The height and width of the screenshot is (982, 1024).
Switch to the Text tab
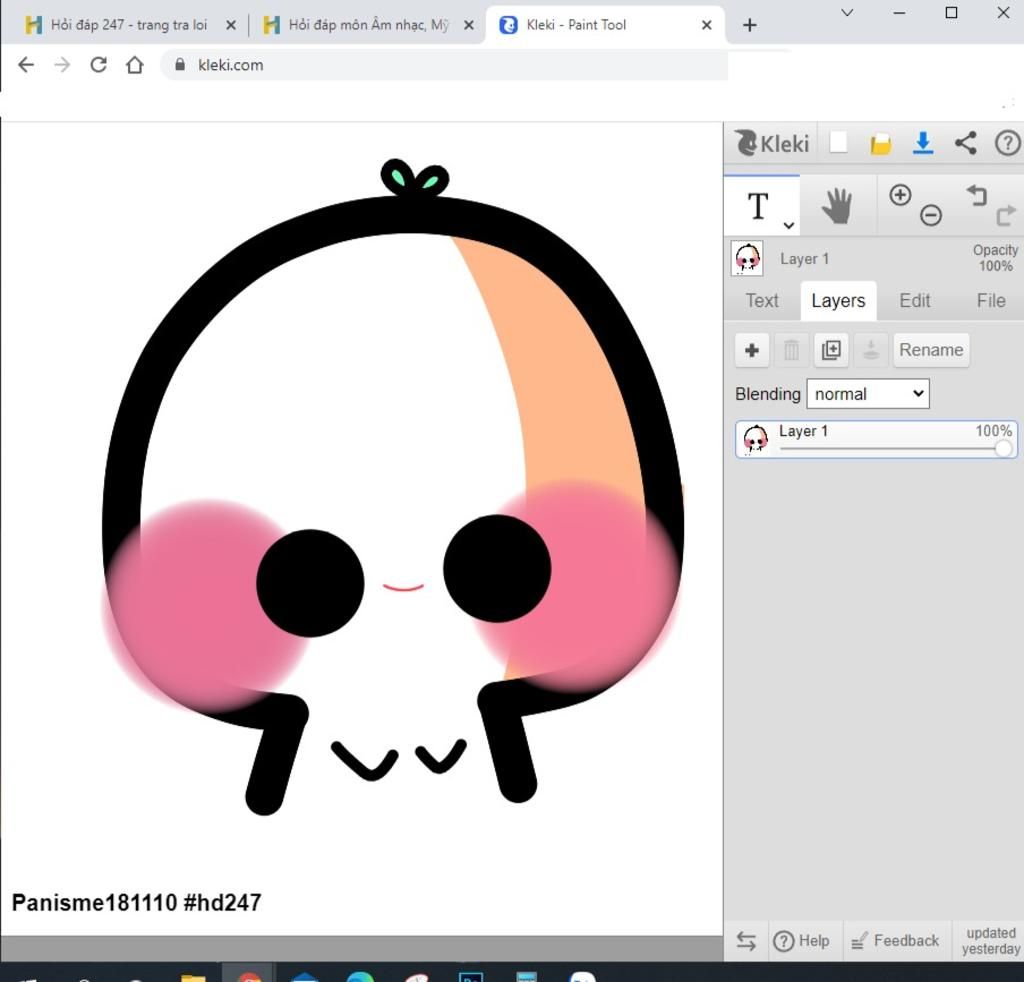[762, 300]
